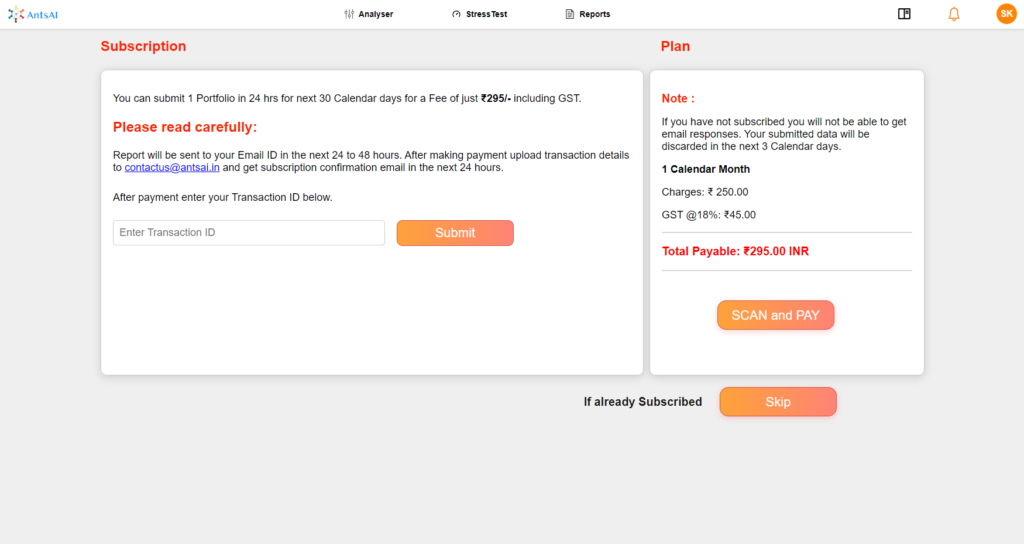1024x544 pixels.
Task: Open the Analyser menu label
Action: tap(376, 14)
